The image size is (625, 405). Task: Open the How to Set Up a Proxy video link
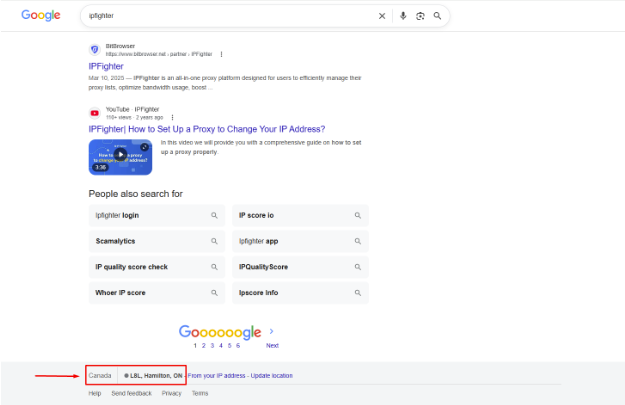pyautogui.click(x=206, y=129)
